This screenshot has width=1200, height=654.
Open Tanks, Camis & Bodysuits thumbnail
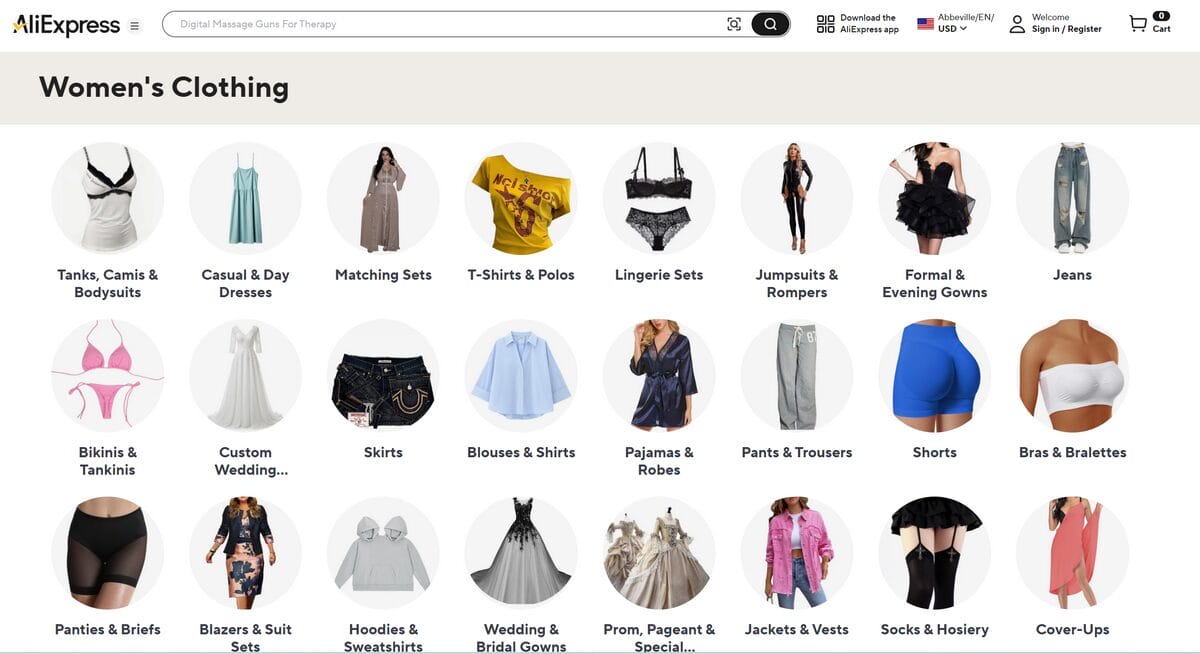coord(108,198)
